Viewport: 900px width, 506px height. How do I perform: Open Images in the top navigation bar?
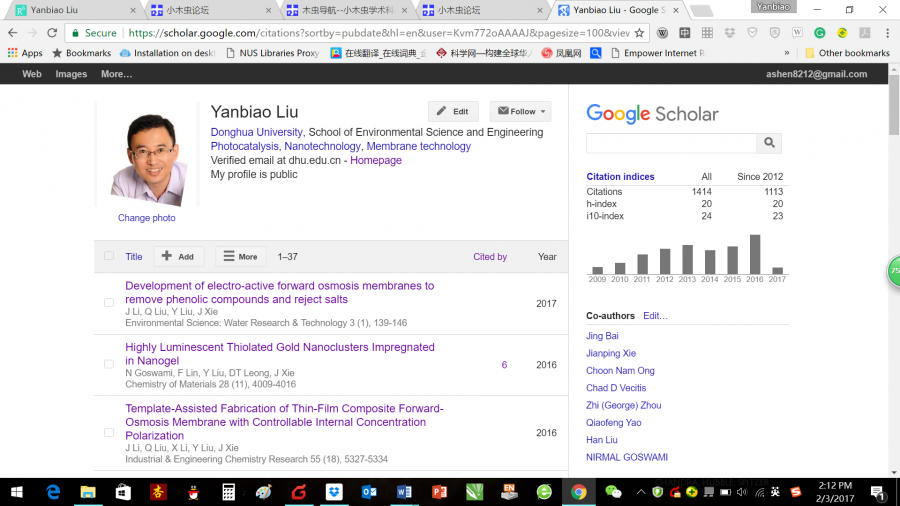71,74
